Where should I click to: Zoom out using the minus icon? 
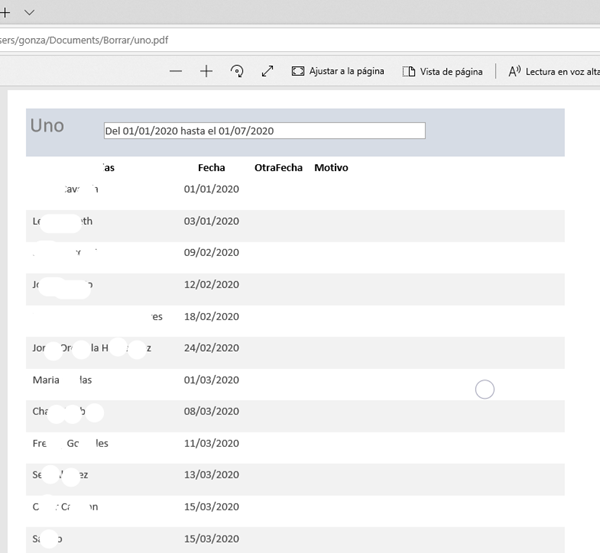[176, 72]
